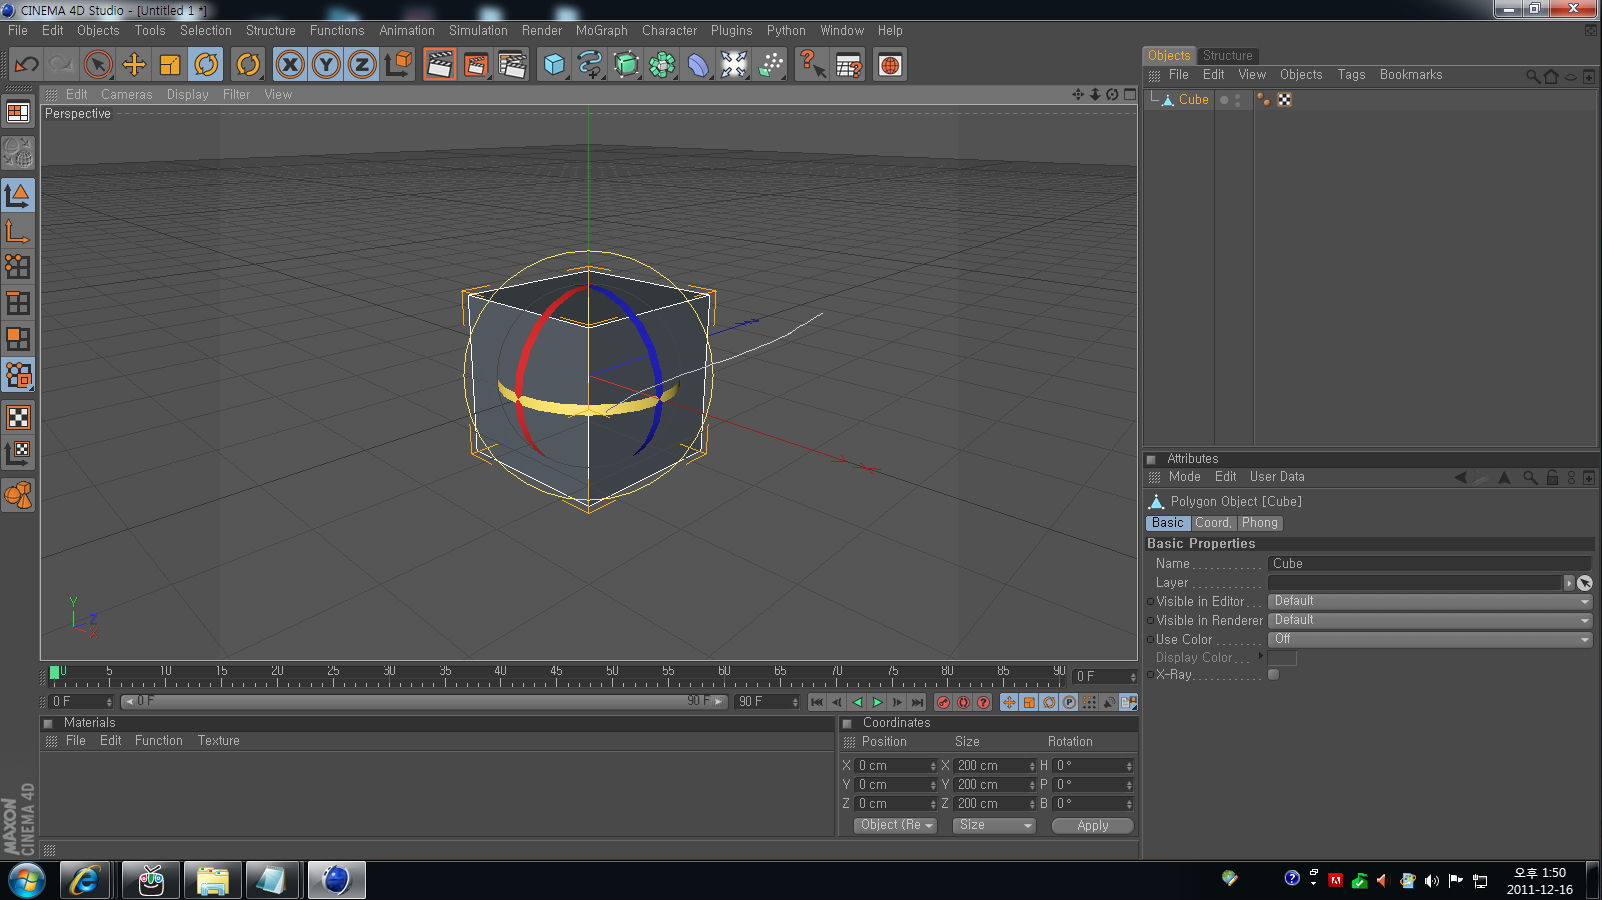Switch to Model mode in left sidebar
The height and width of the screenshot is (900, 1602).
coord(18,195)
